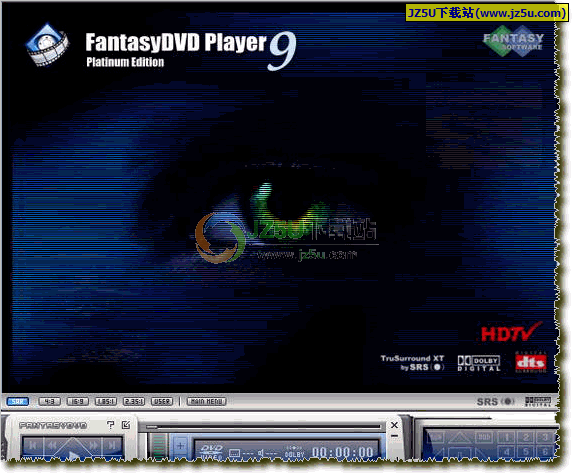Switch aspect ratio to 16:9
Image resolution: width=572 pixels, height=474 pixels.
(77, 402)
